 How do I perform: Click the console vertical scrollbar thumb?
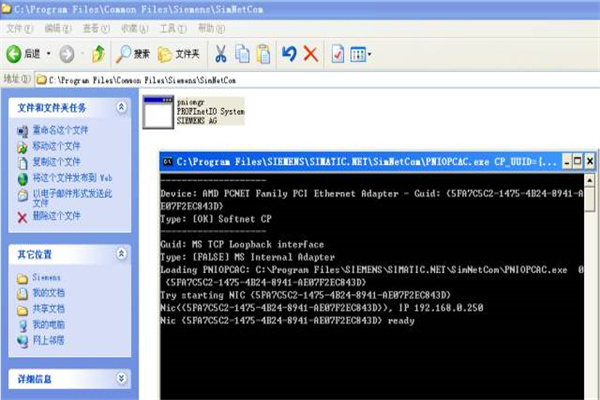pos(590,199)
